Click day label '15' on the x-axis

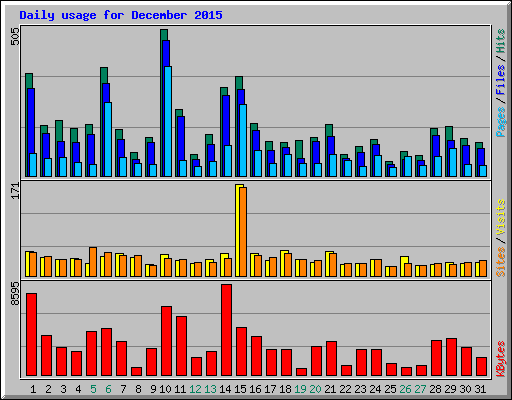(240, 389)
